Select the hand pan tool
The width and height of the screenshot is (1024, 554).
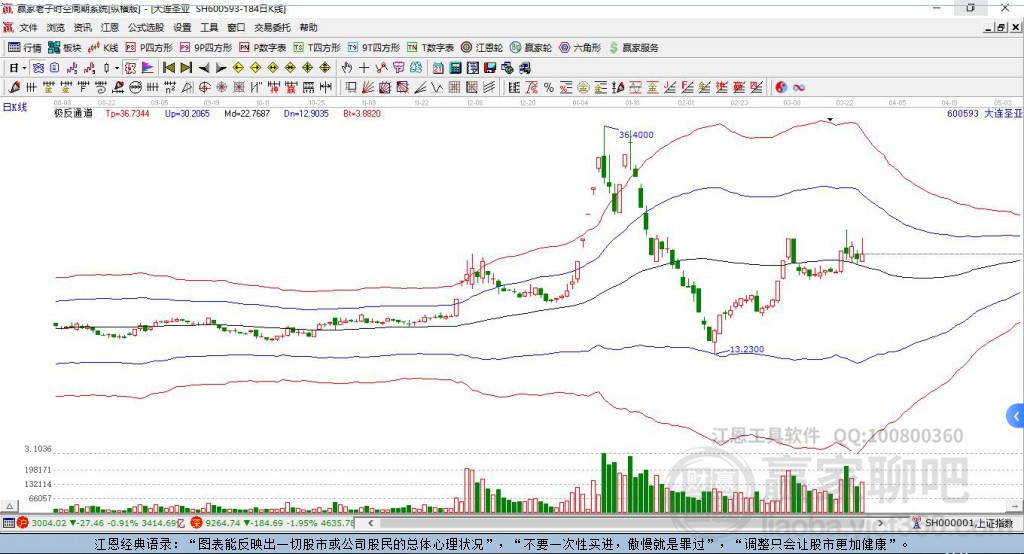[x=346, y=68]
